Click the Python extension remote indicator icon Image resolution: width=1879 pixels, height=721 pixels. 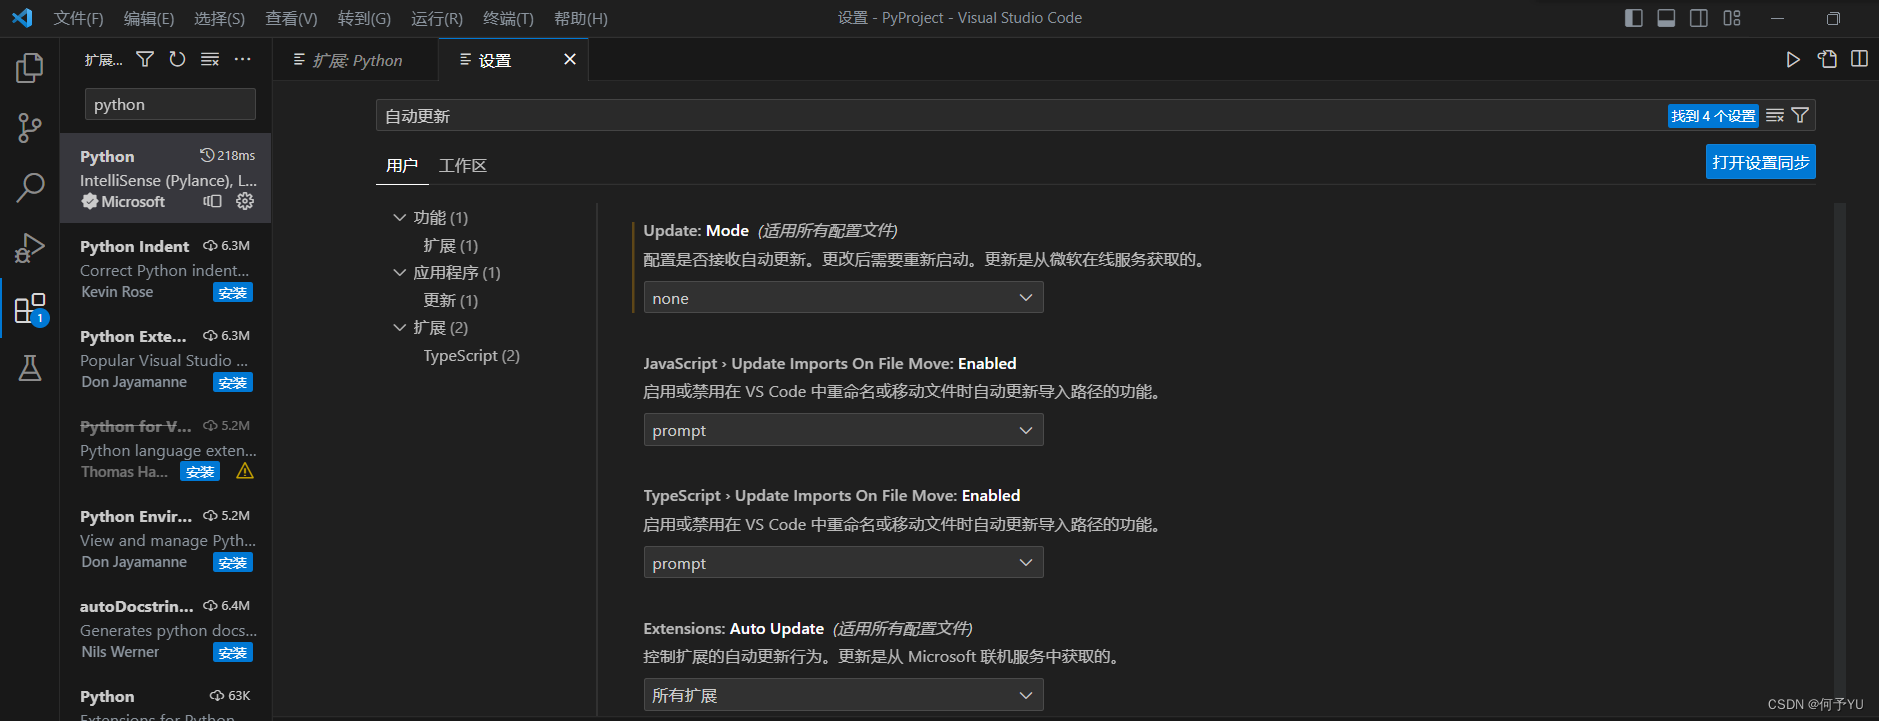pos(212,201)
